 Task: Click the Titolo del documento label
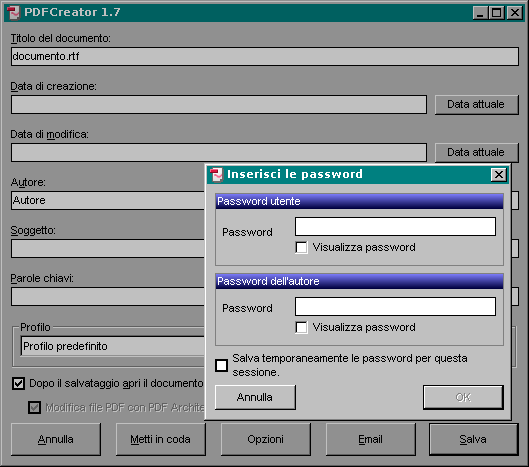click(60, 38)
